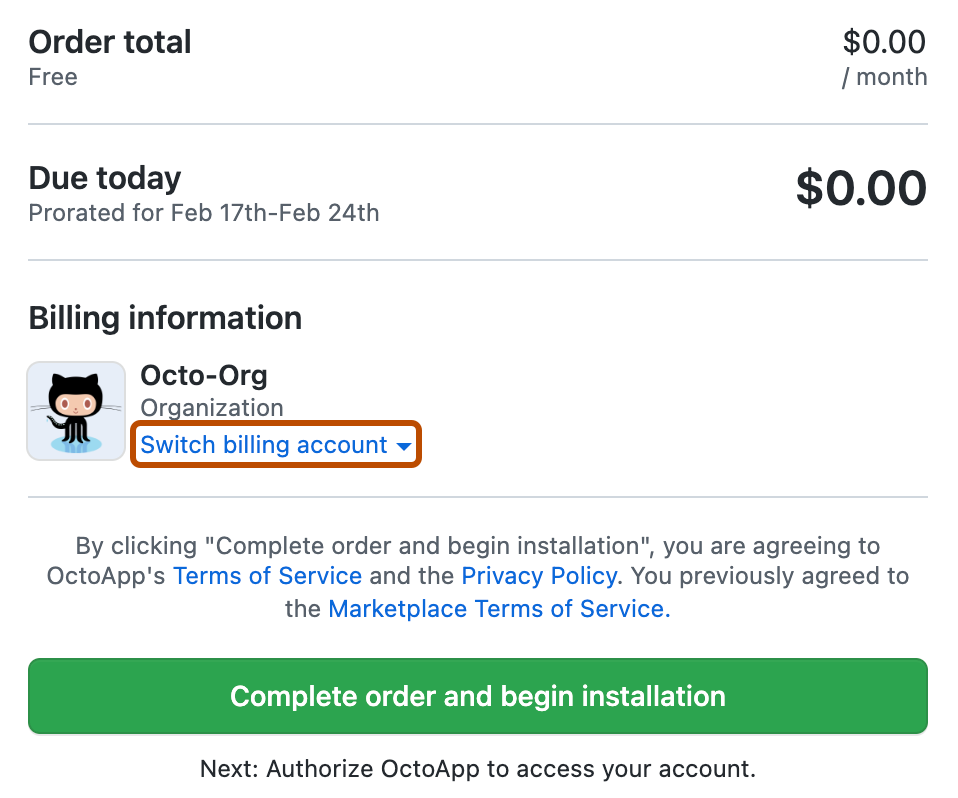Click the authorize OctoApp next-step notice
Image resolution: width=958 pixels, height=798 pixels.
478,768
